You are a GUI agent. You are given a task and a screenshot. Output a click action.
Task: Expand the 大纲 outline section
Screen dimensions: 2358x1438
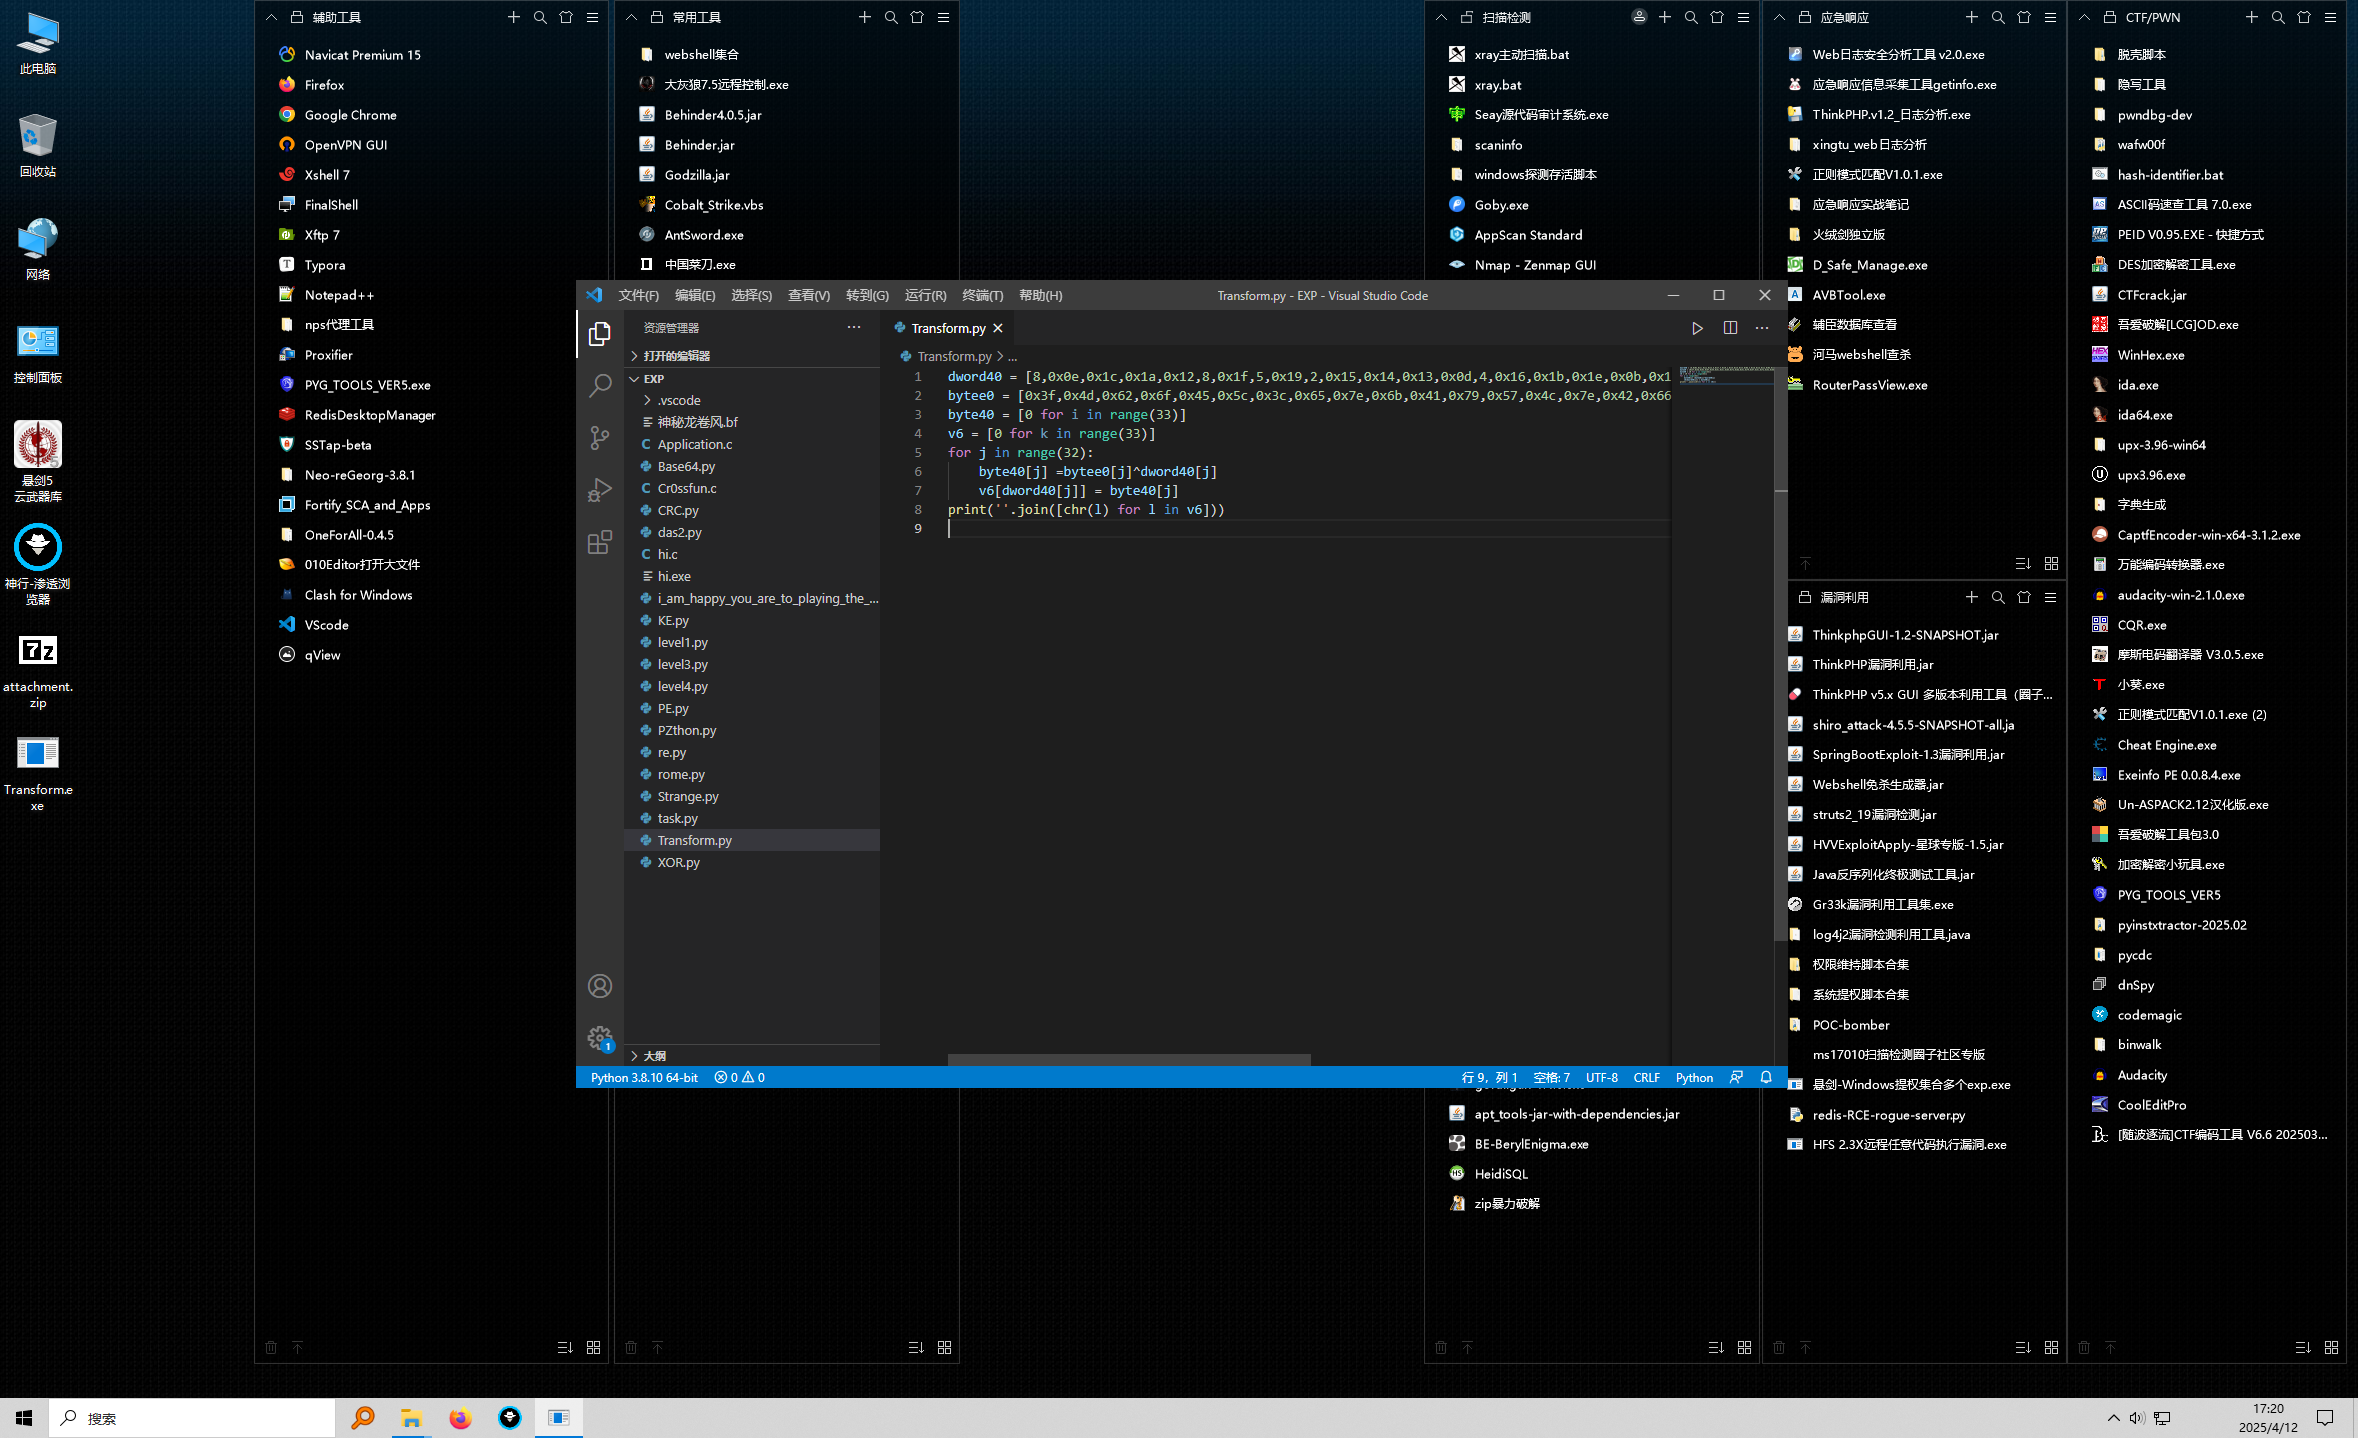tap(654, 1056)
